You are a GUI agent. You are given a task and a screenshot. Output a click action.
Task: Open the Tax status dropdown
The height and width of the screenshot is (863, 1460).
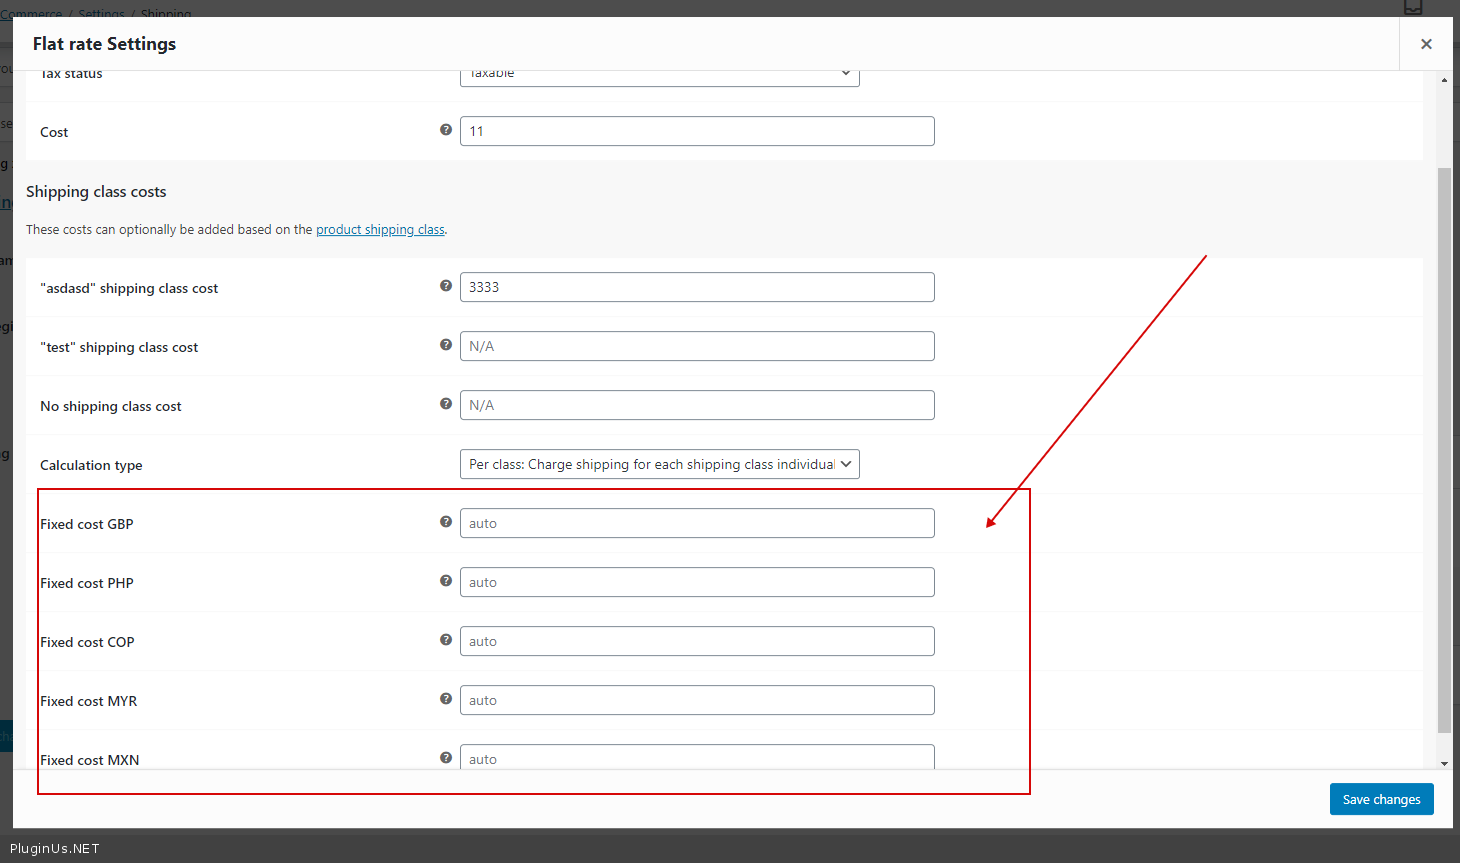[659, 75]
